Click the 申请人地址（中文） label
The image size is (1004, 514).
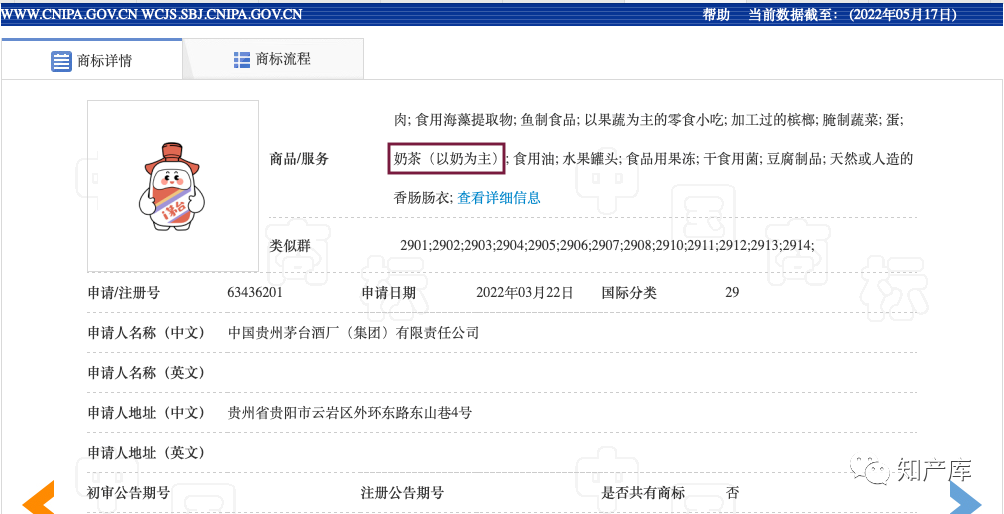tap(147, 413)
